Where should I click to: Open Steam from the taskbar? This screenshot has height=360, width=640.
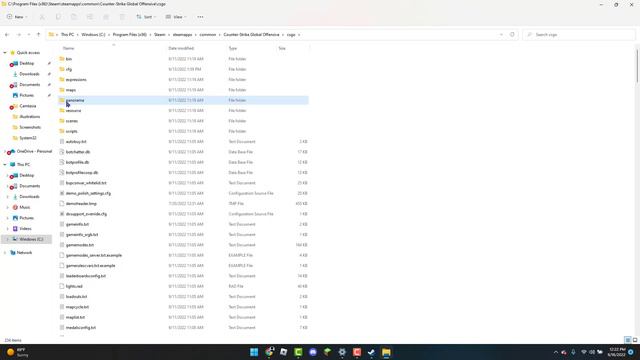pyautogui.click(x=371, y=352)
